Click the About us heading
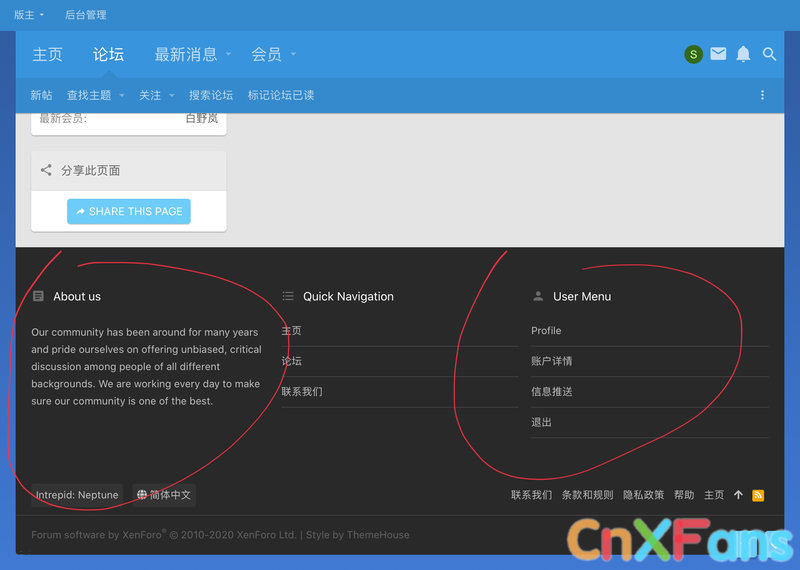Image resolution: width=800 pixels, height=570 pixels. pos(77,296)
